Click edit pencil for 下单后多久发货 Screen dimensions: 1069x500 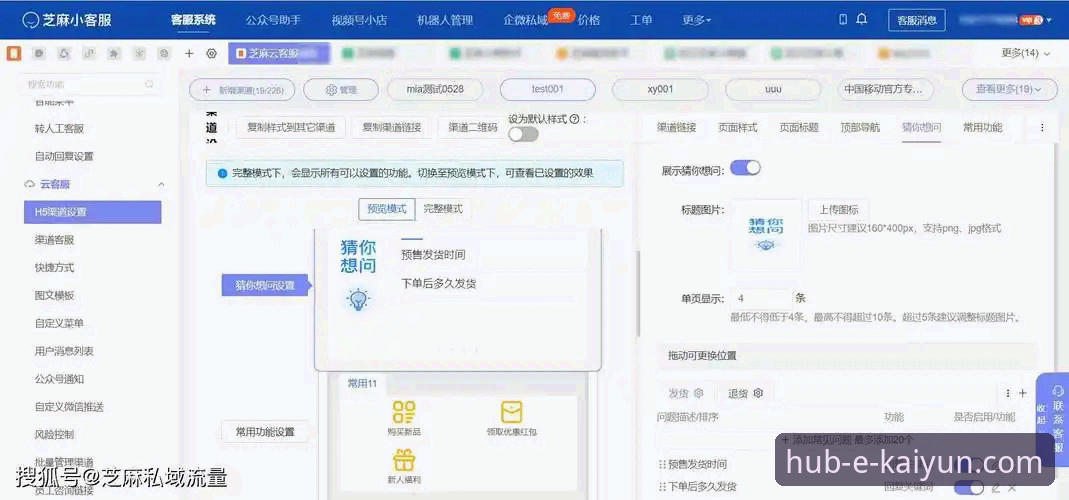pyautogui.click(x=997, y=487)
